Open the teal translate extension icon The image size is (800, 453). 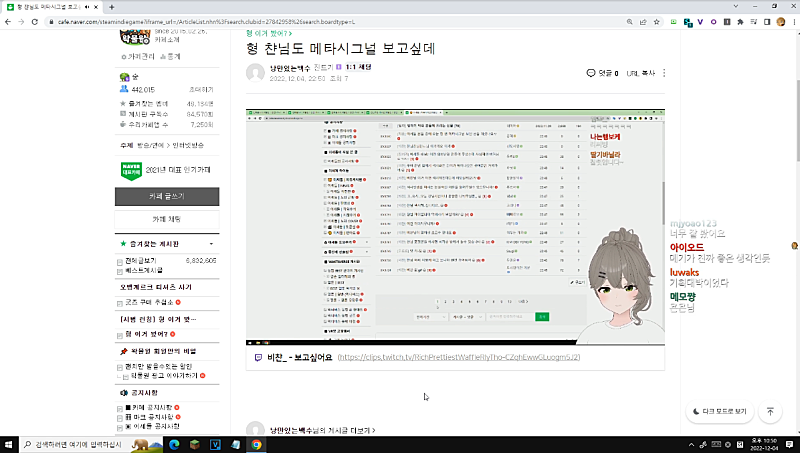(688, 22)
